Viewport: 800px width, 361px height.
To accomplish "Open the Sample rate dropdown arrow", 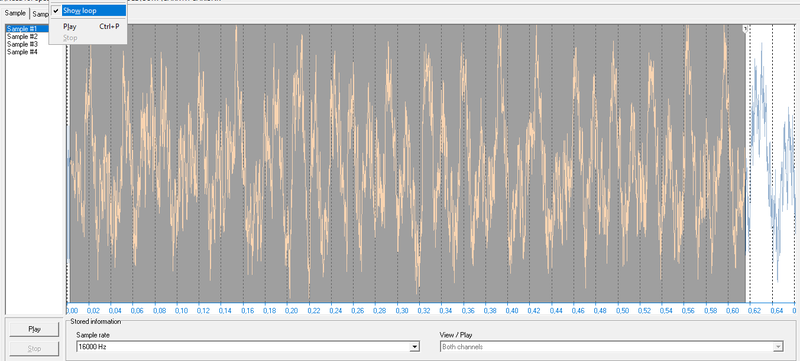I will pos(415,347).
